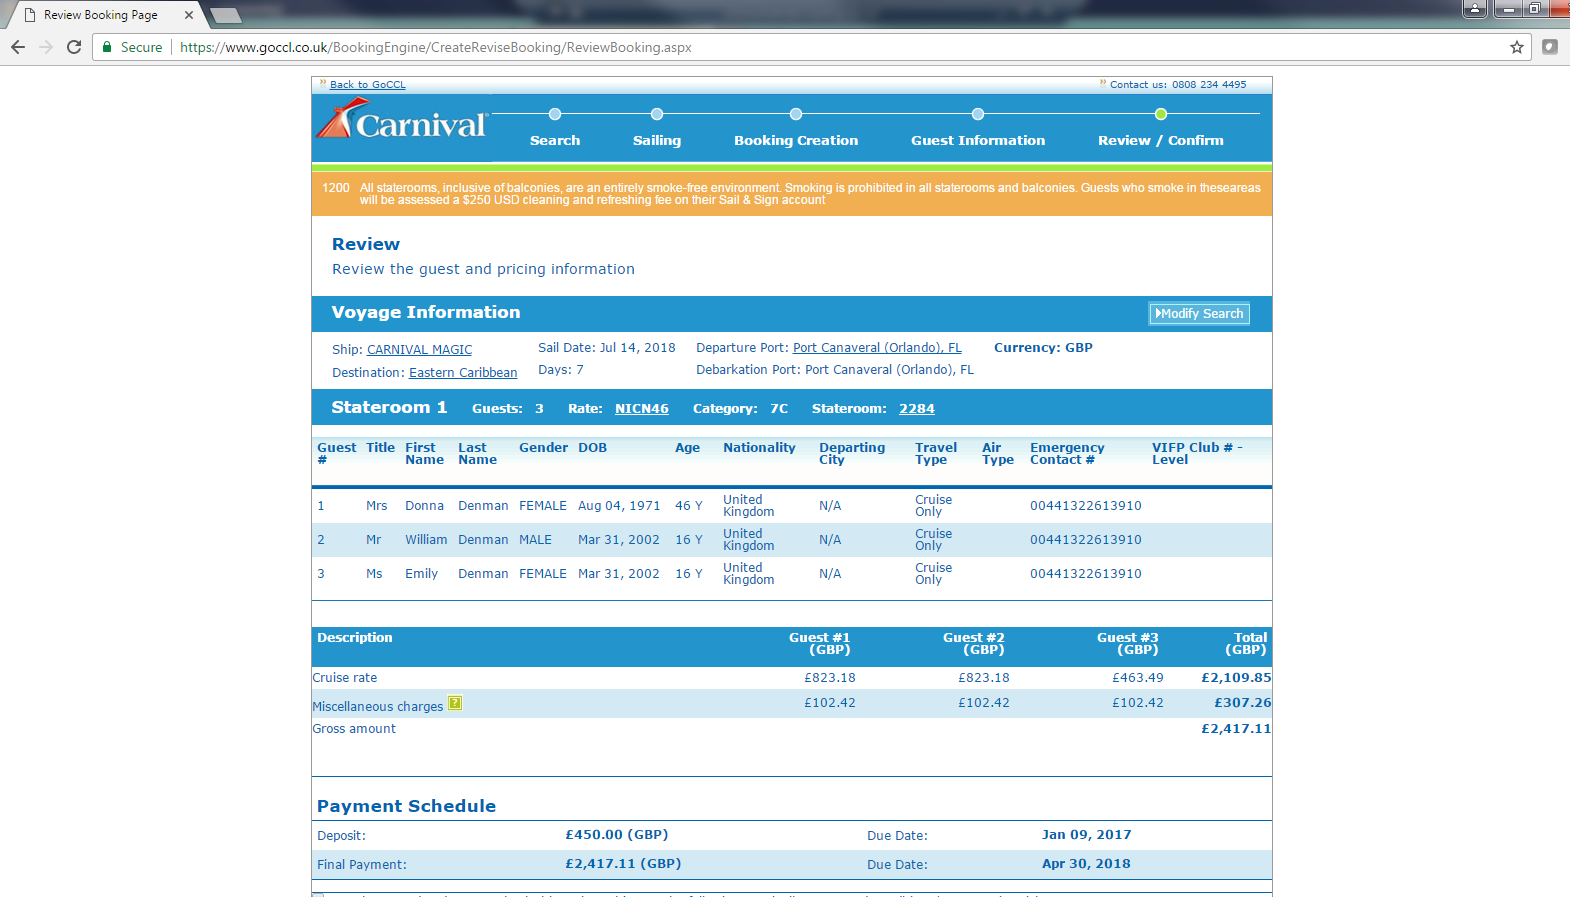Image resolution: width=1570 pixels, height=897 pixels.
Task: Click Donna's Cruise Only travel type
Action: click(x=933, y=506)
